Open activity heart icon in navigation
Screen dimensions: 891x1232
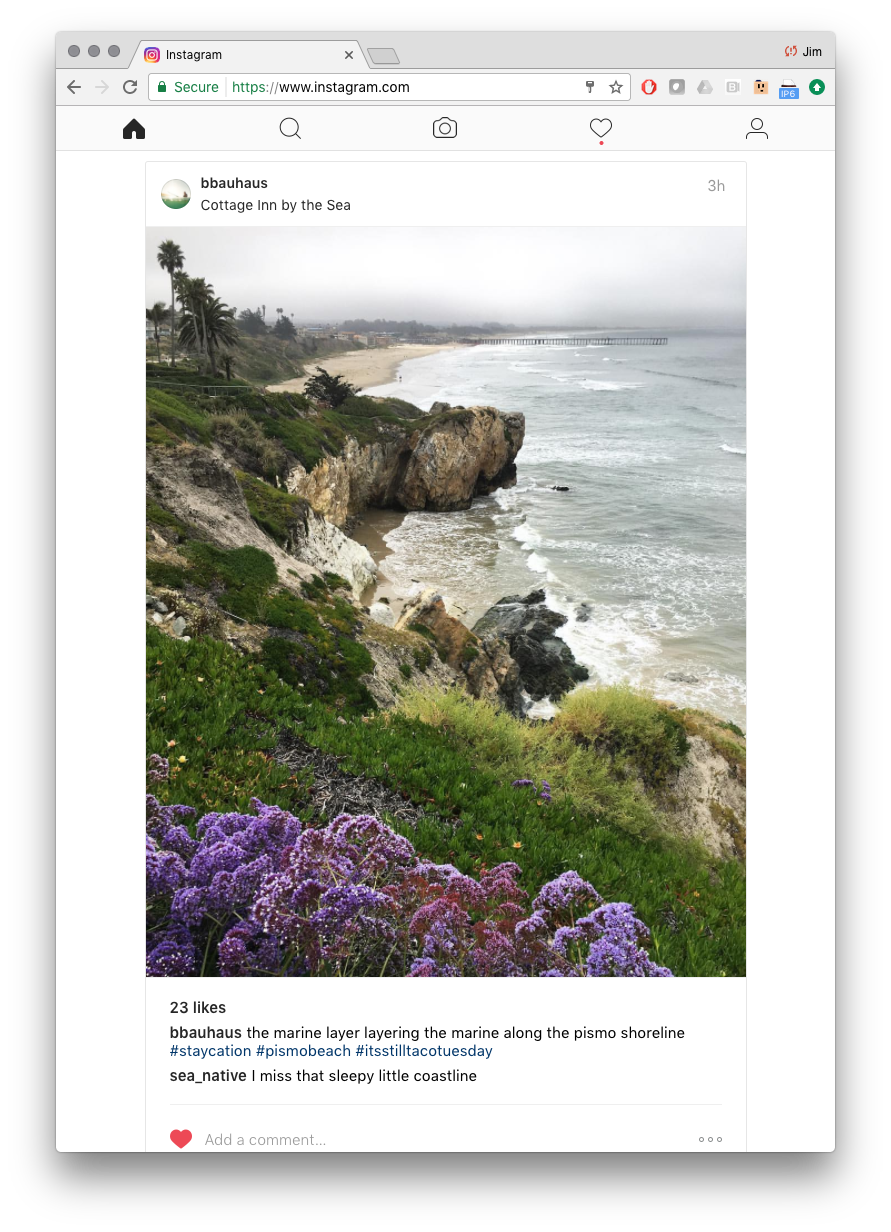(x=601, y=129)
